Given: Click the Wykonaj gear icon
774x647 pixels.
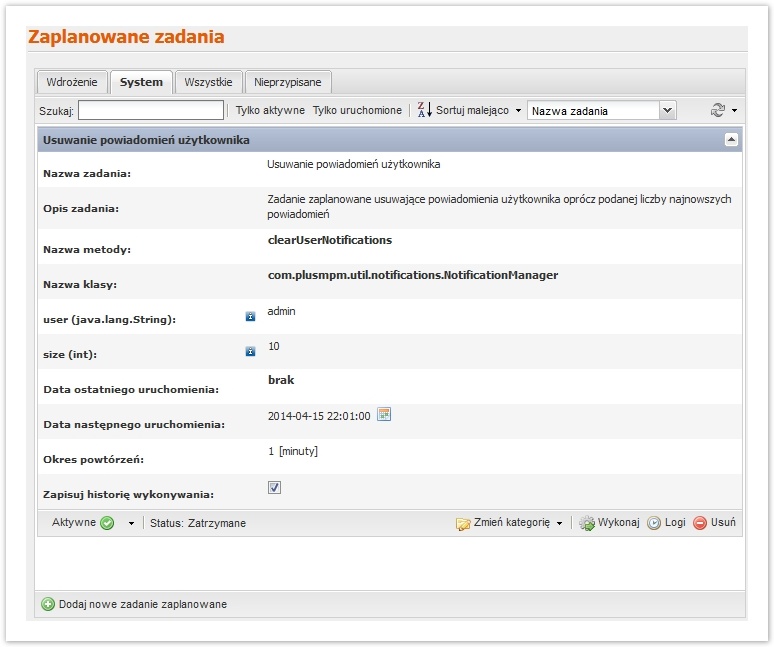Looking at the screenshot, I should (x=587, y=523).
